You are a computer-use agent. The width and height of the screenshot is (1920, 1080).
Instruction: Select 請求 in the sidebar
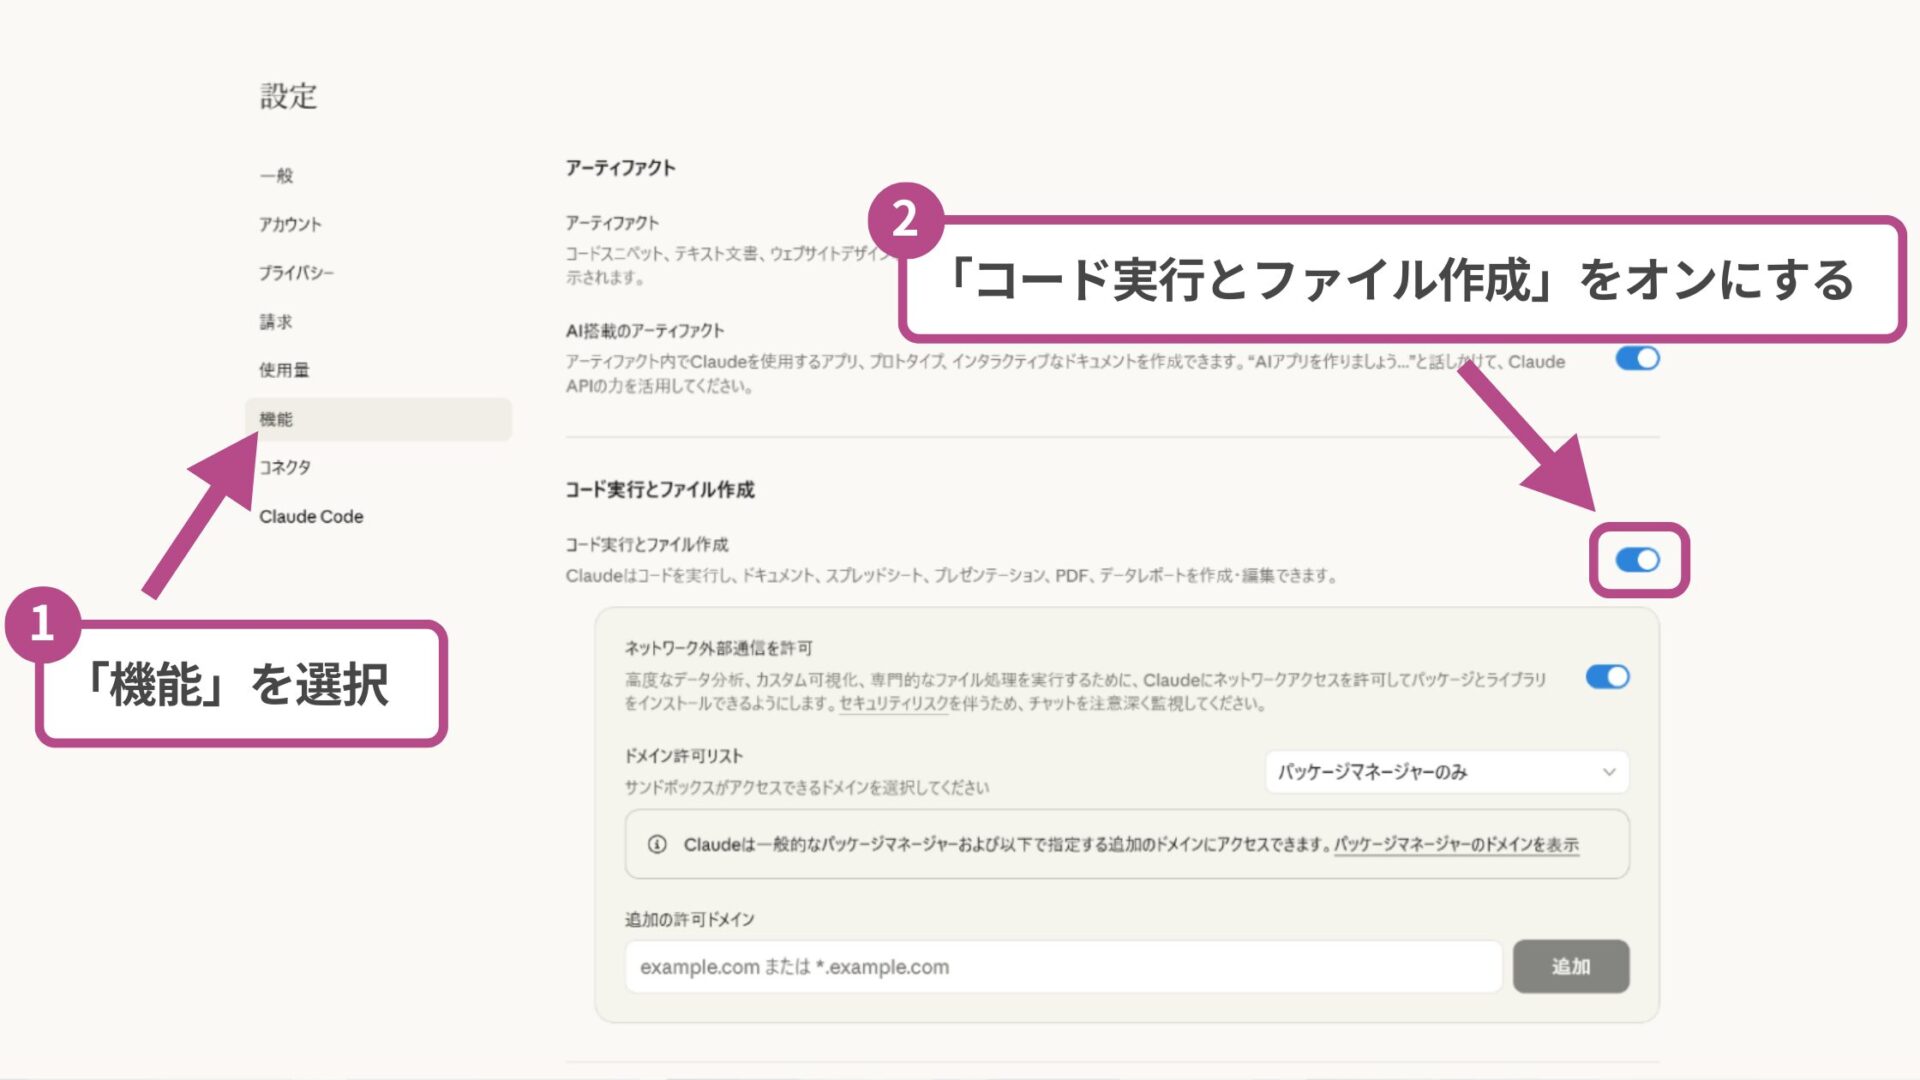pos(274,321)
